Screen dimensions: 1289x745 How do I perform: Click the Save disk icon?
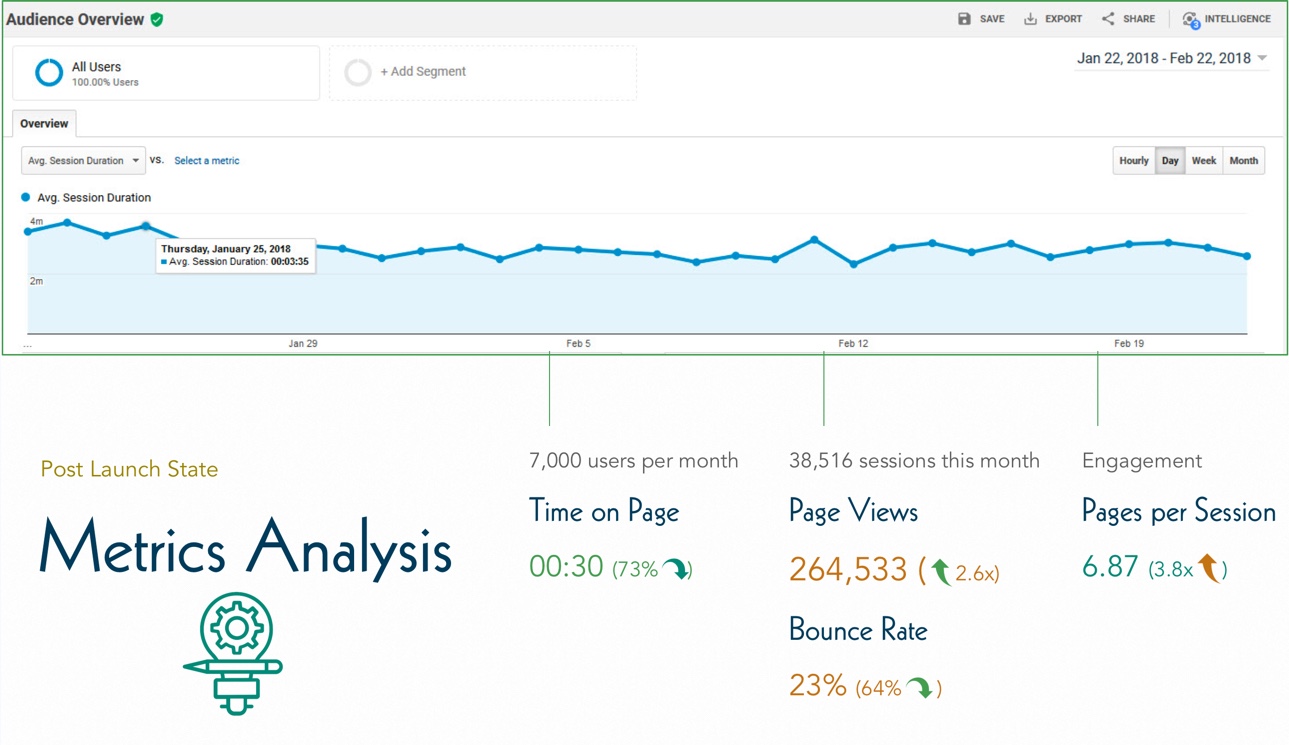964,19
